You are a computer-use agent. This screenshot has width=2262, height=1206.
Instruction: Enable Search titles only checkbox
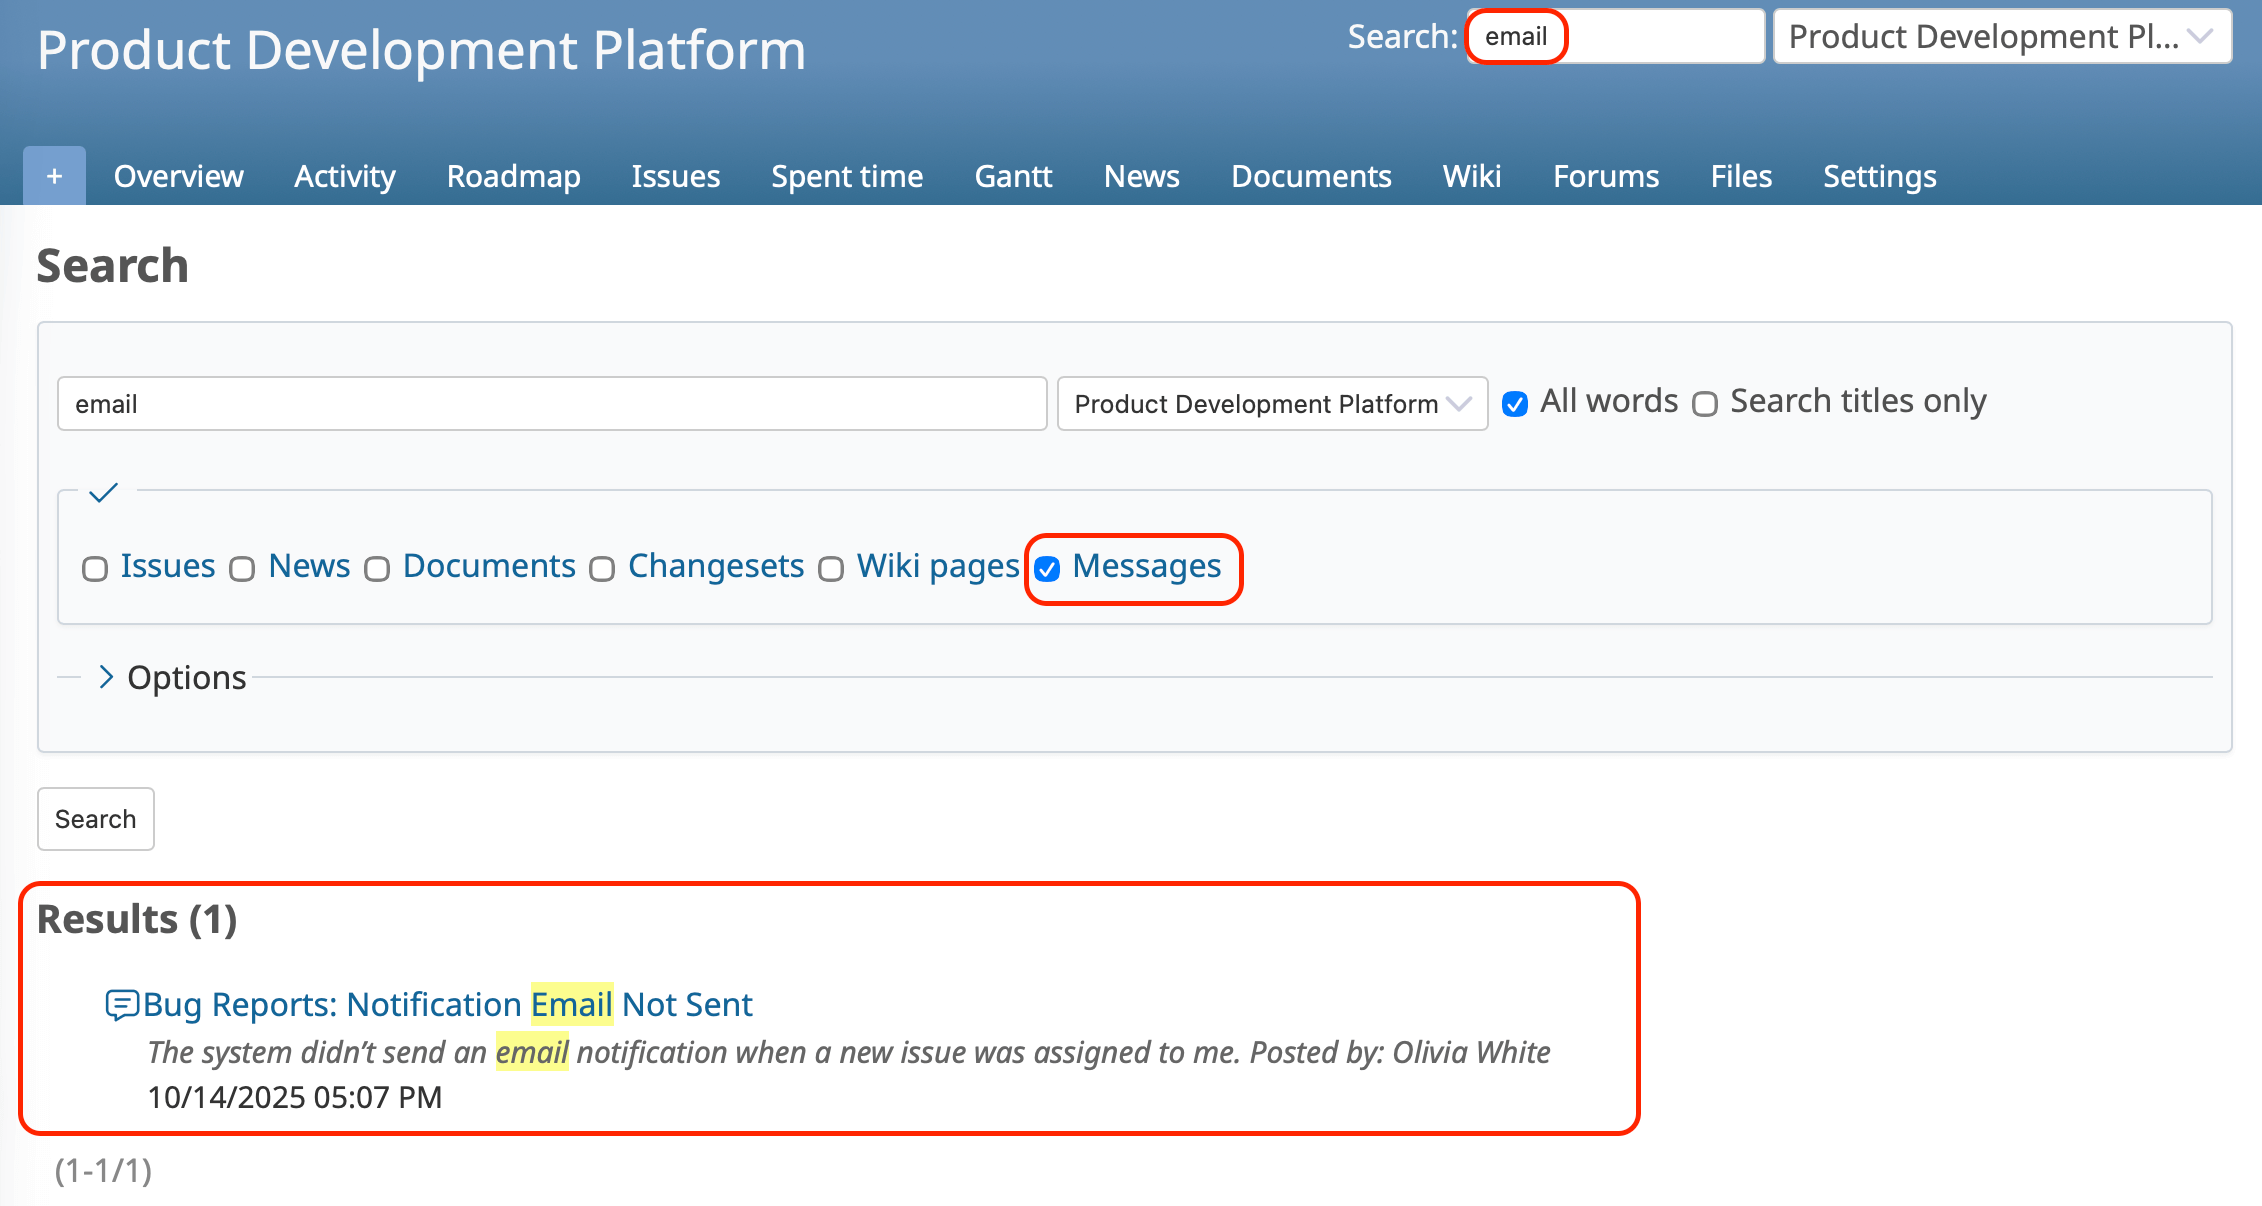click(1705, 404)
